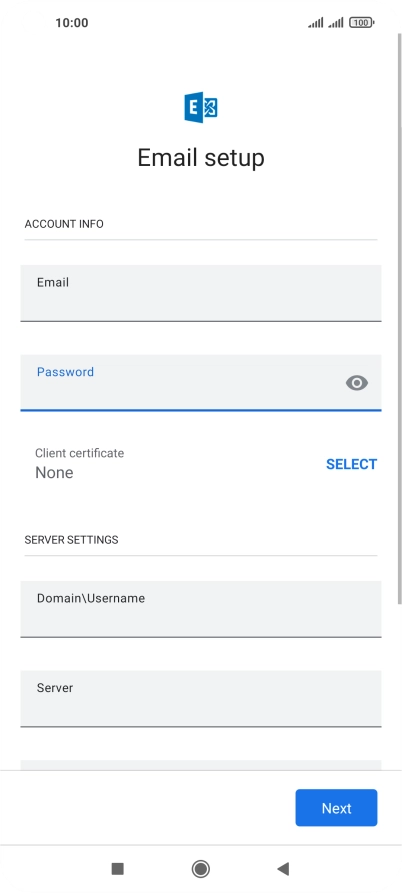Image resolution: width=402 pixels, height=893 pixels.
Task: Tap the battery indicator in status bar
Action: (362, 23)
